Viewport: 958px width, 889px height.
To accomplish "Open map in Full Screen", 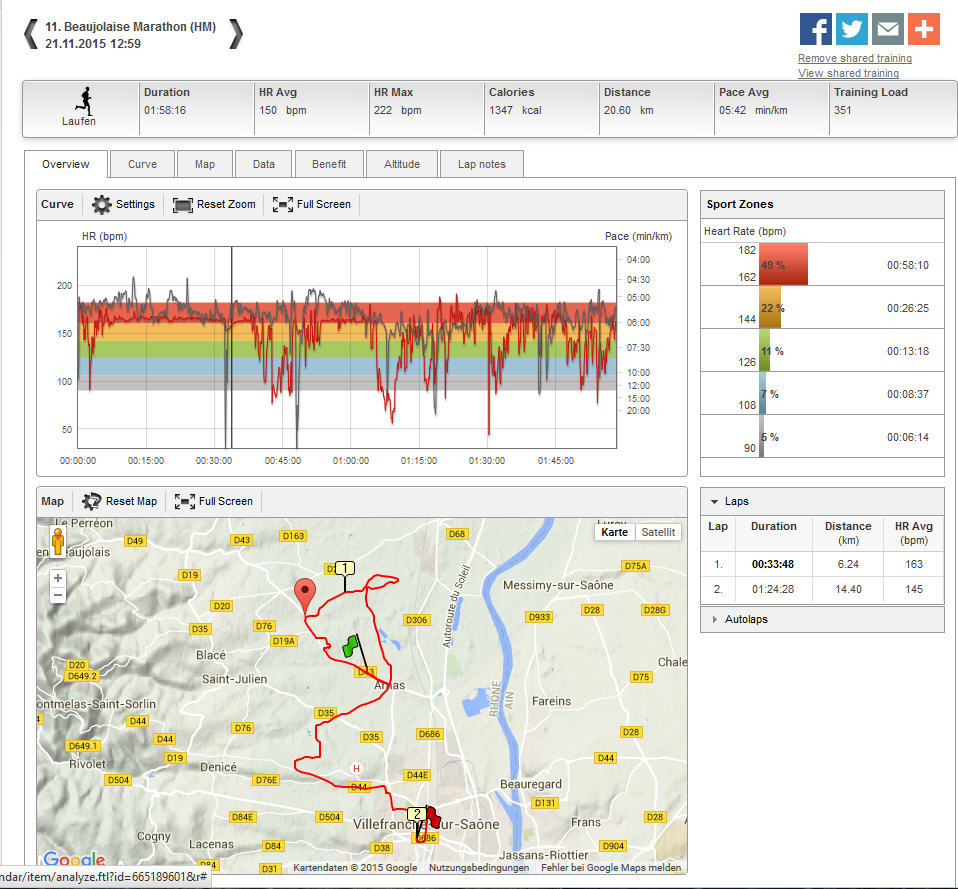I will click(213, 501).
